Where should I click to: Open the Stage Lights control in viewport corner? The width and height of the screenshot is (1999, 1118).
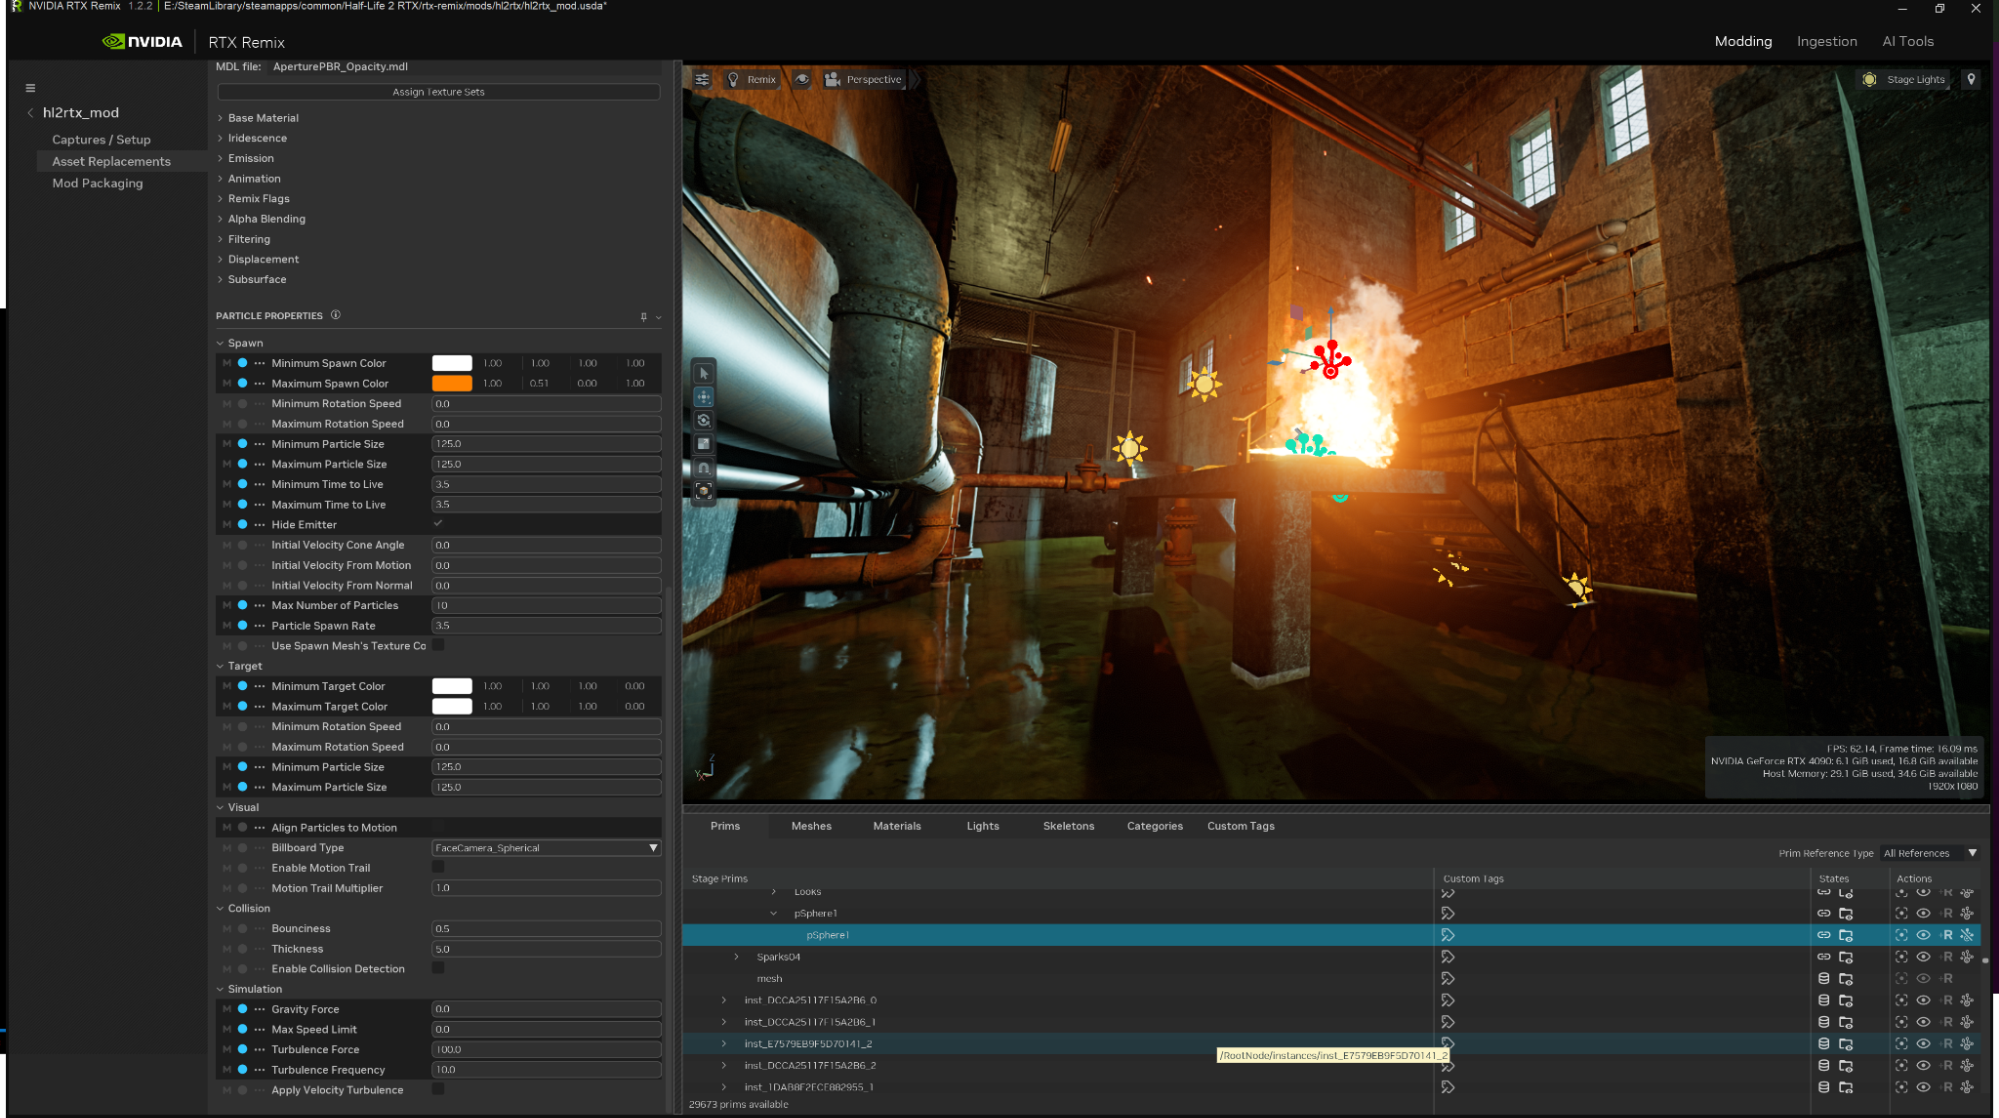point(1903,79)
